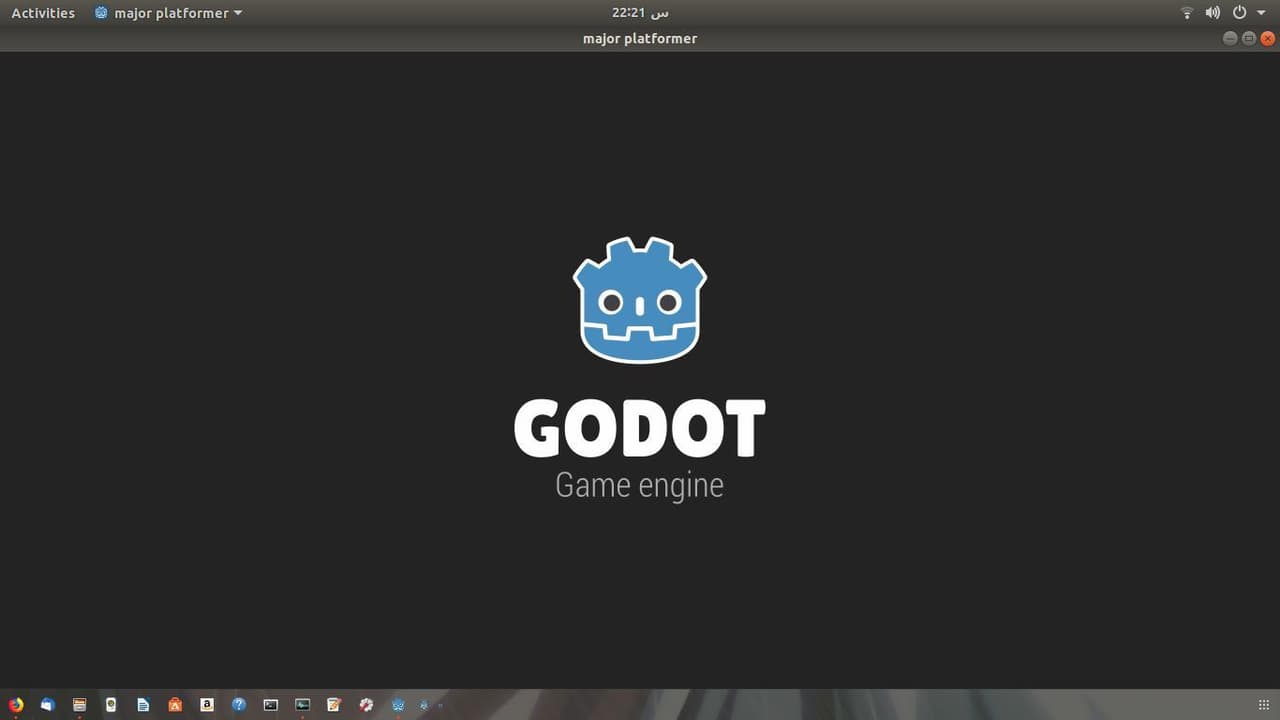Open the Help question-mark icon
The image size is (1280, 720).
(239, 705)
